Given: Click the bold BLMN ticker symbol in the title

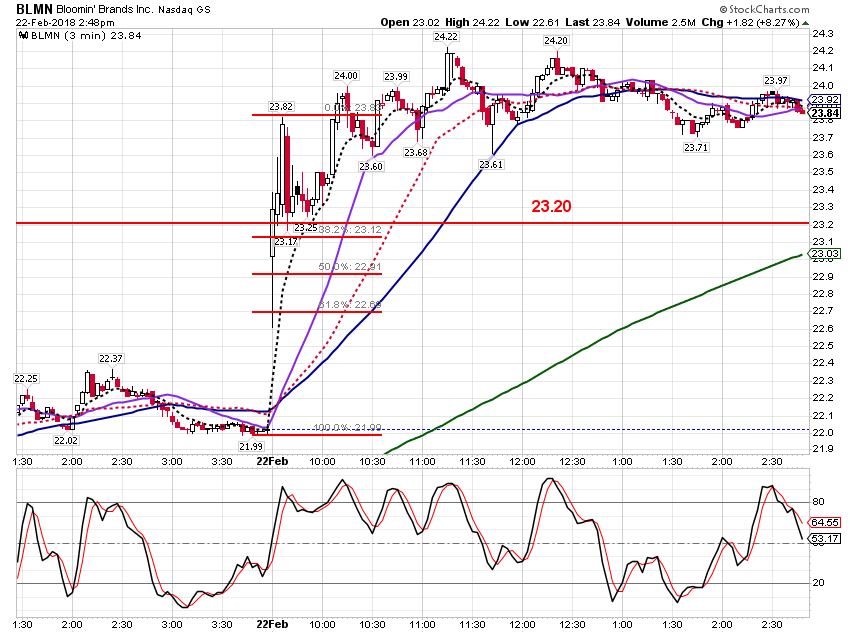Looking at the screenshot, I should click(x=34, y=9).
